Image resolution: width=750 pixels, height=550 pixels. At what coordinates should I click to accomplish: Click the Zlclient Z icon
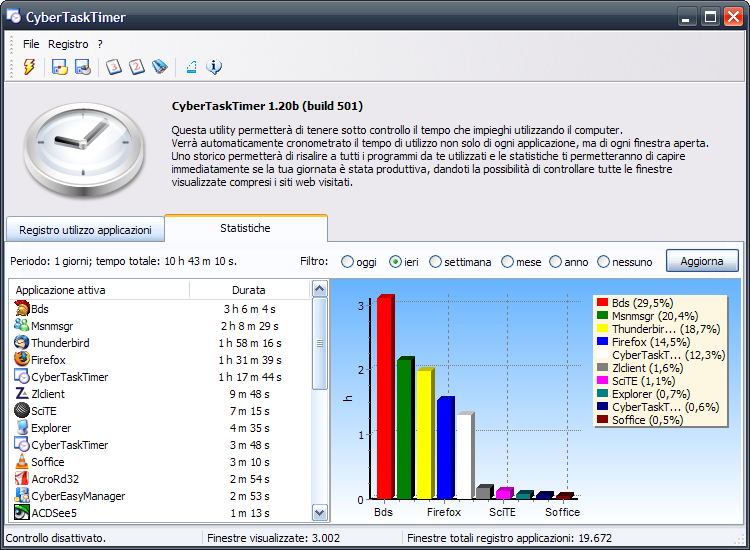tap(22, 393)
